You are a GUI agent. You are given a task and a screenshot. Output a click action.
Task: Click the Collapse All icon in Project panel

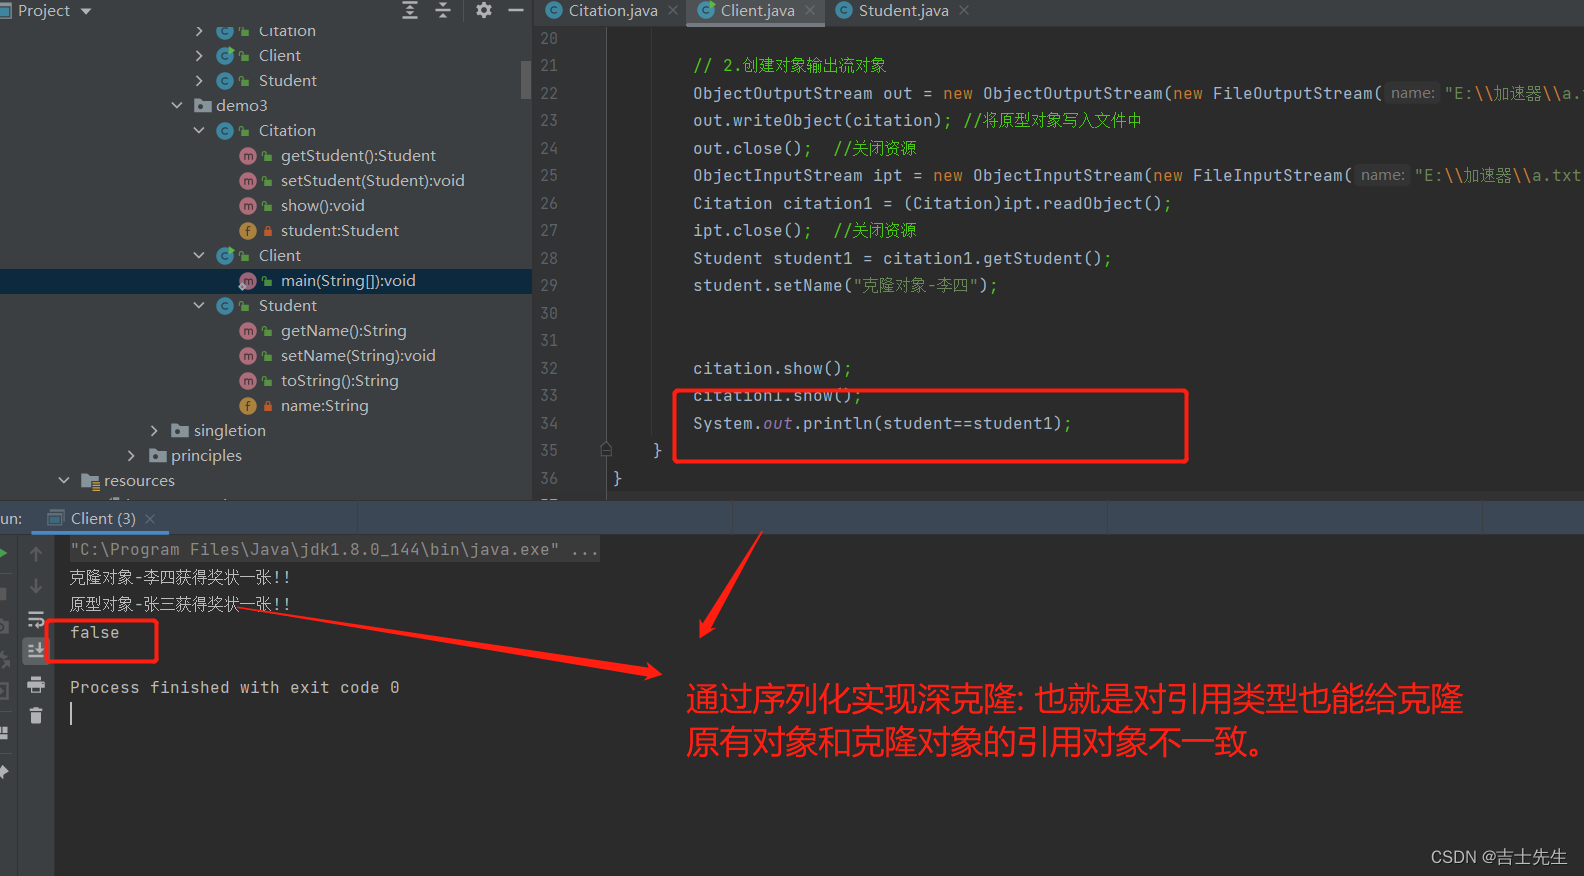pos(443,10)
